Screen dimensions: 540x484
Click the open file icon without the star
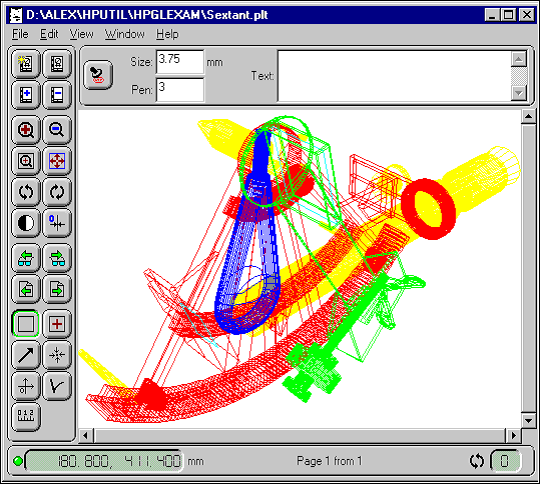click(57, 64)
